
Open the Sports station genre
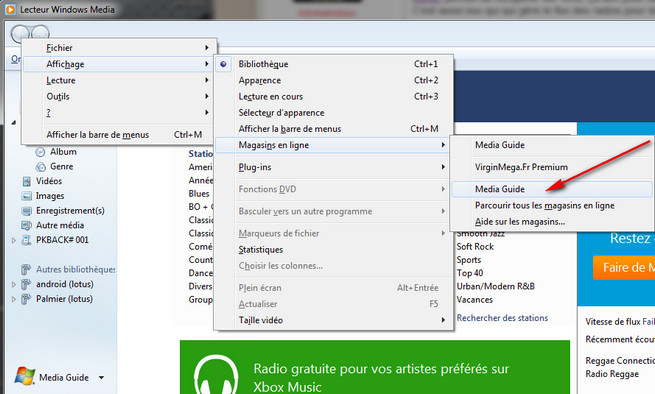tap(469, 260)
